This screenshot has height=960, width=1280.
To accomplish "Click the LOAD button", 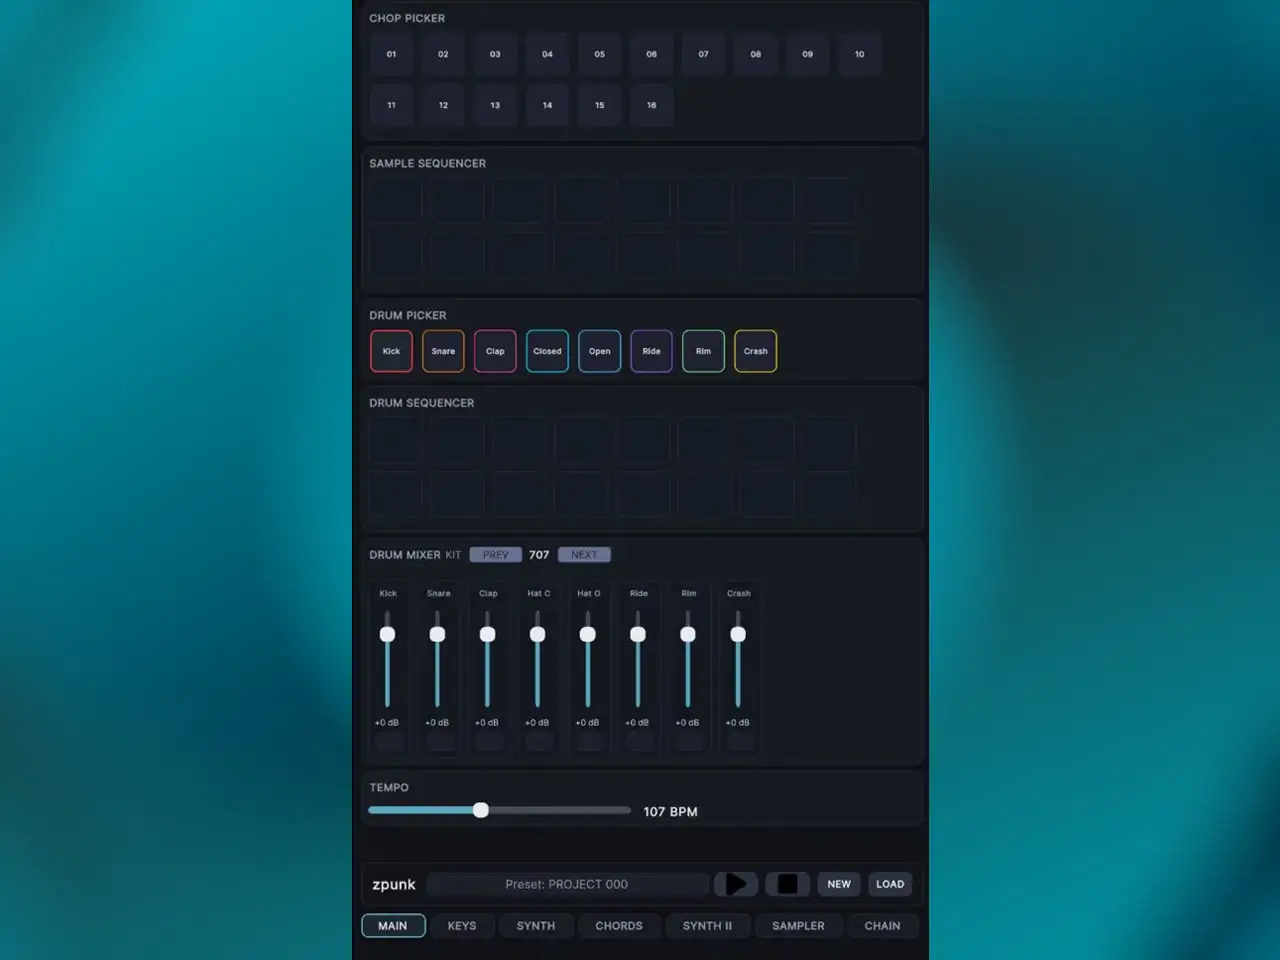I will click(890, 884).
